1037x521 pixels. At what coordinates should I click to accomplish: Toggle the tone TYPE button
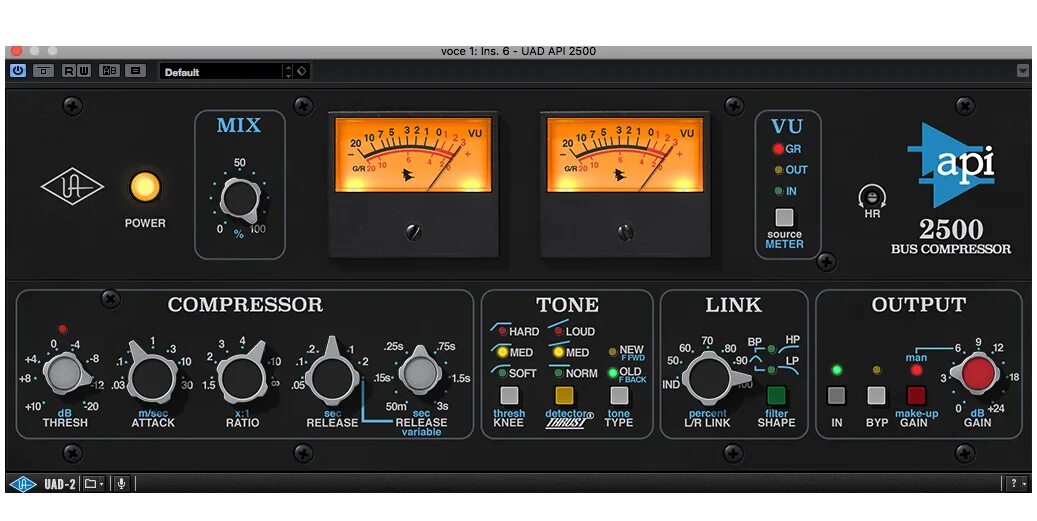pos(619,395)
